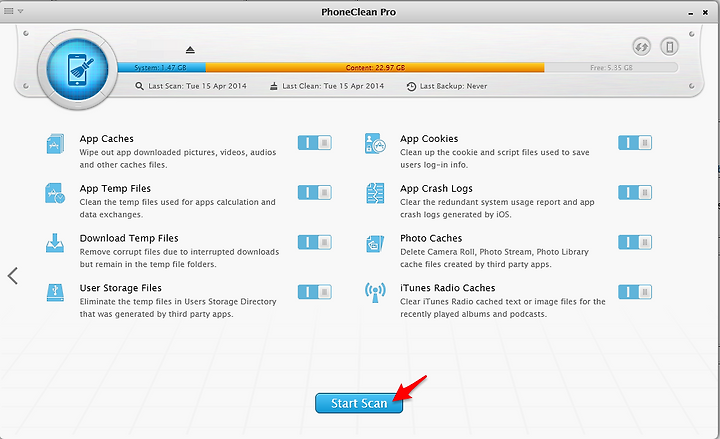720x439 pixels.
Task: Click the PhoneClean Pro window title
Action: pyautogui.click(x=359, y=12)
